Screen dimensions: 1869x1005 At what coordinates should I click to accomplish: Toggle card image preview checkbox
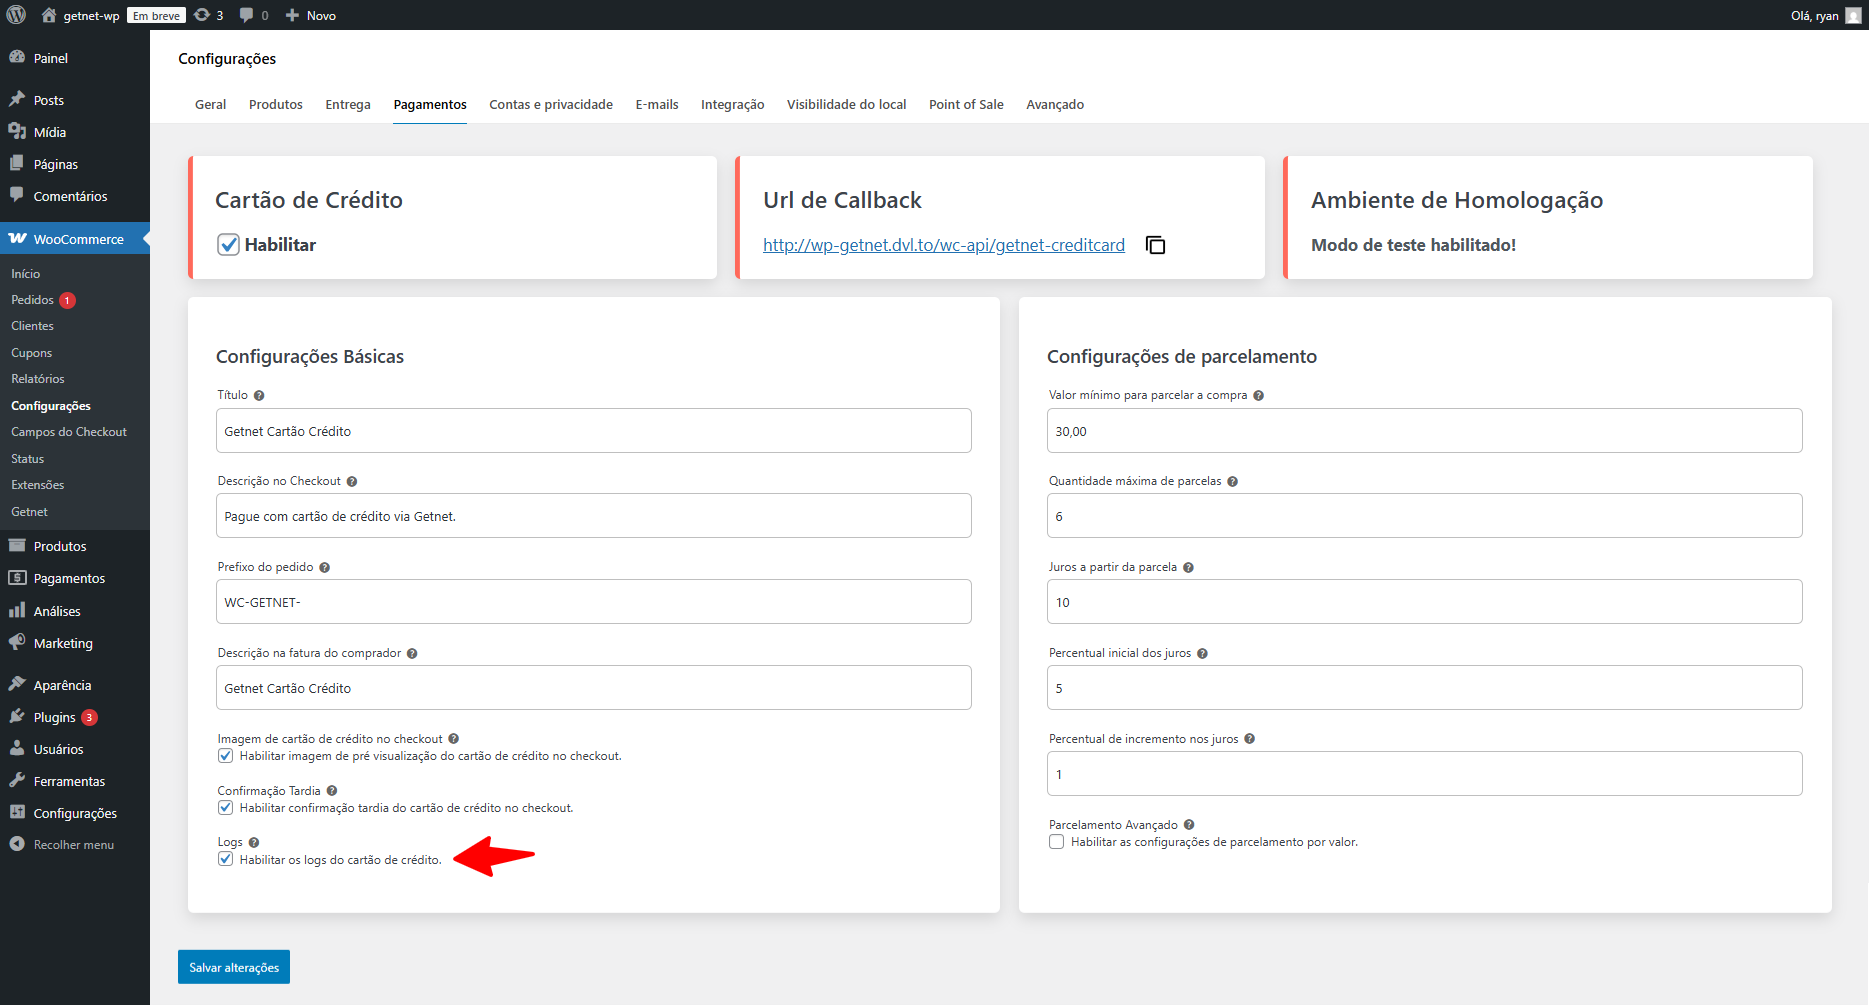225,756
